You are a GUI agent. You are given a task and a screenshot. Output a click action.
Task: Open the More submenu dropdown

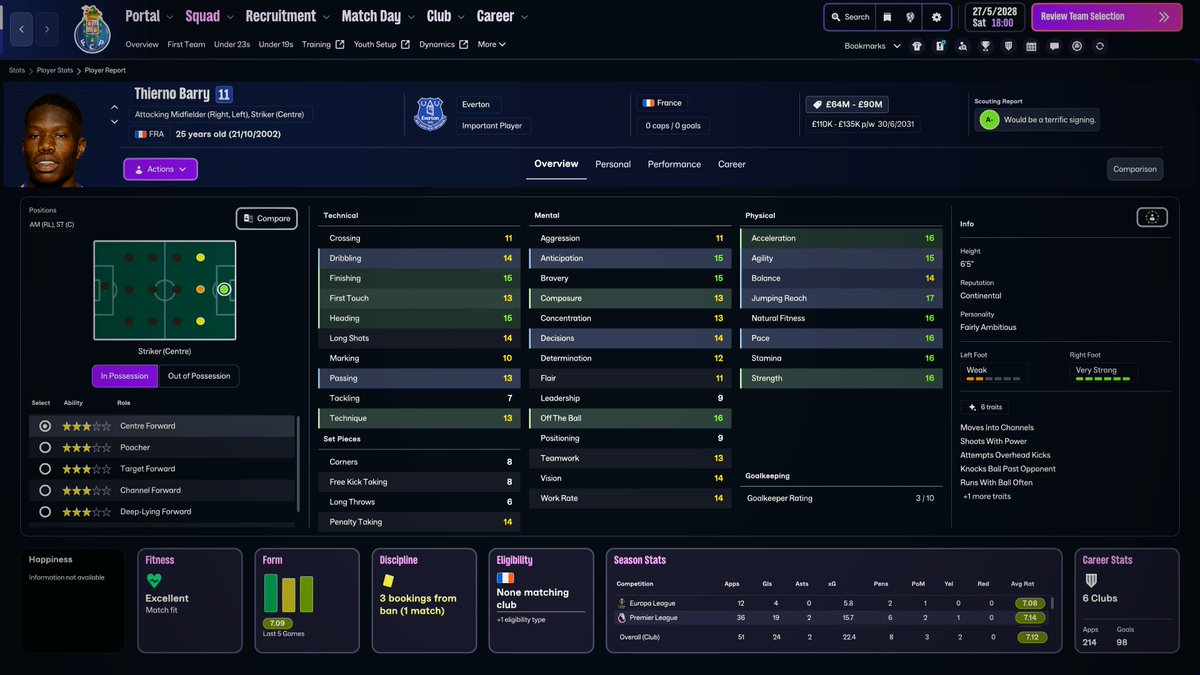(x=492, y=44)
